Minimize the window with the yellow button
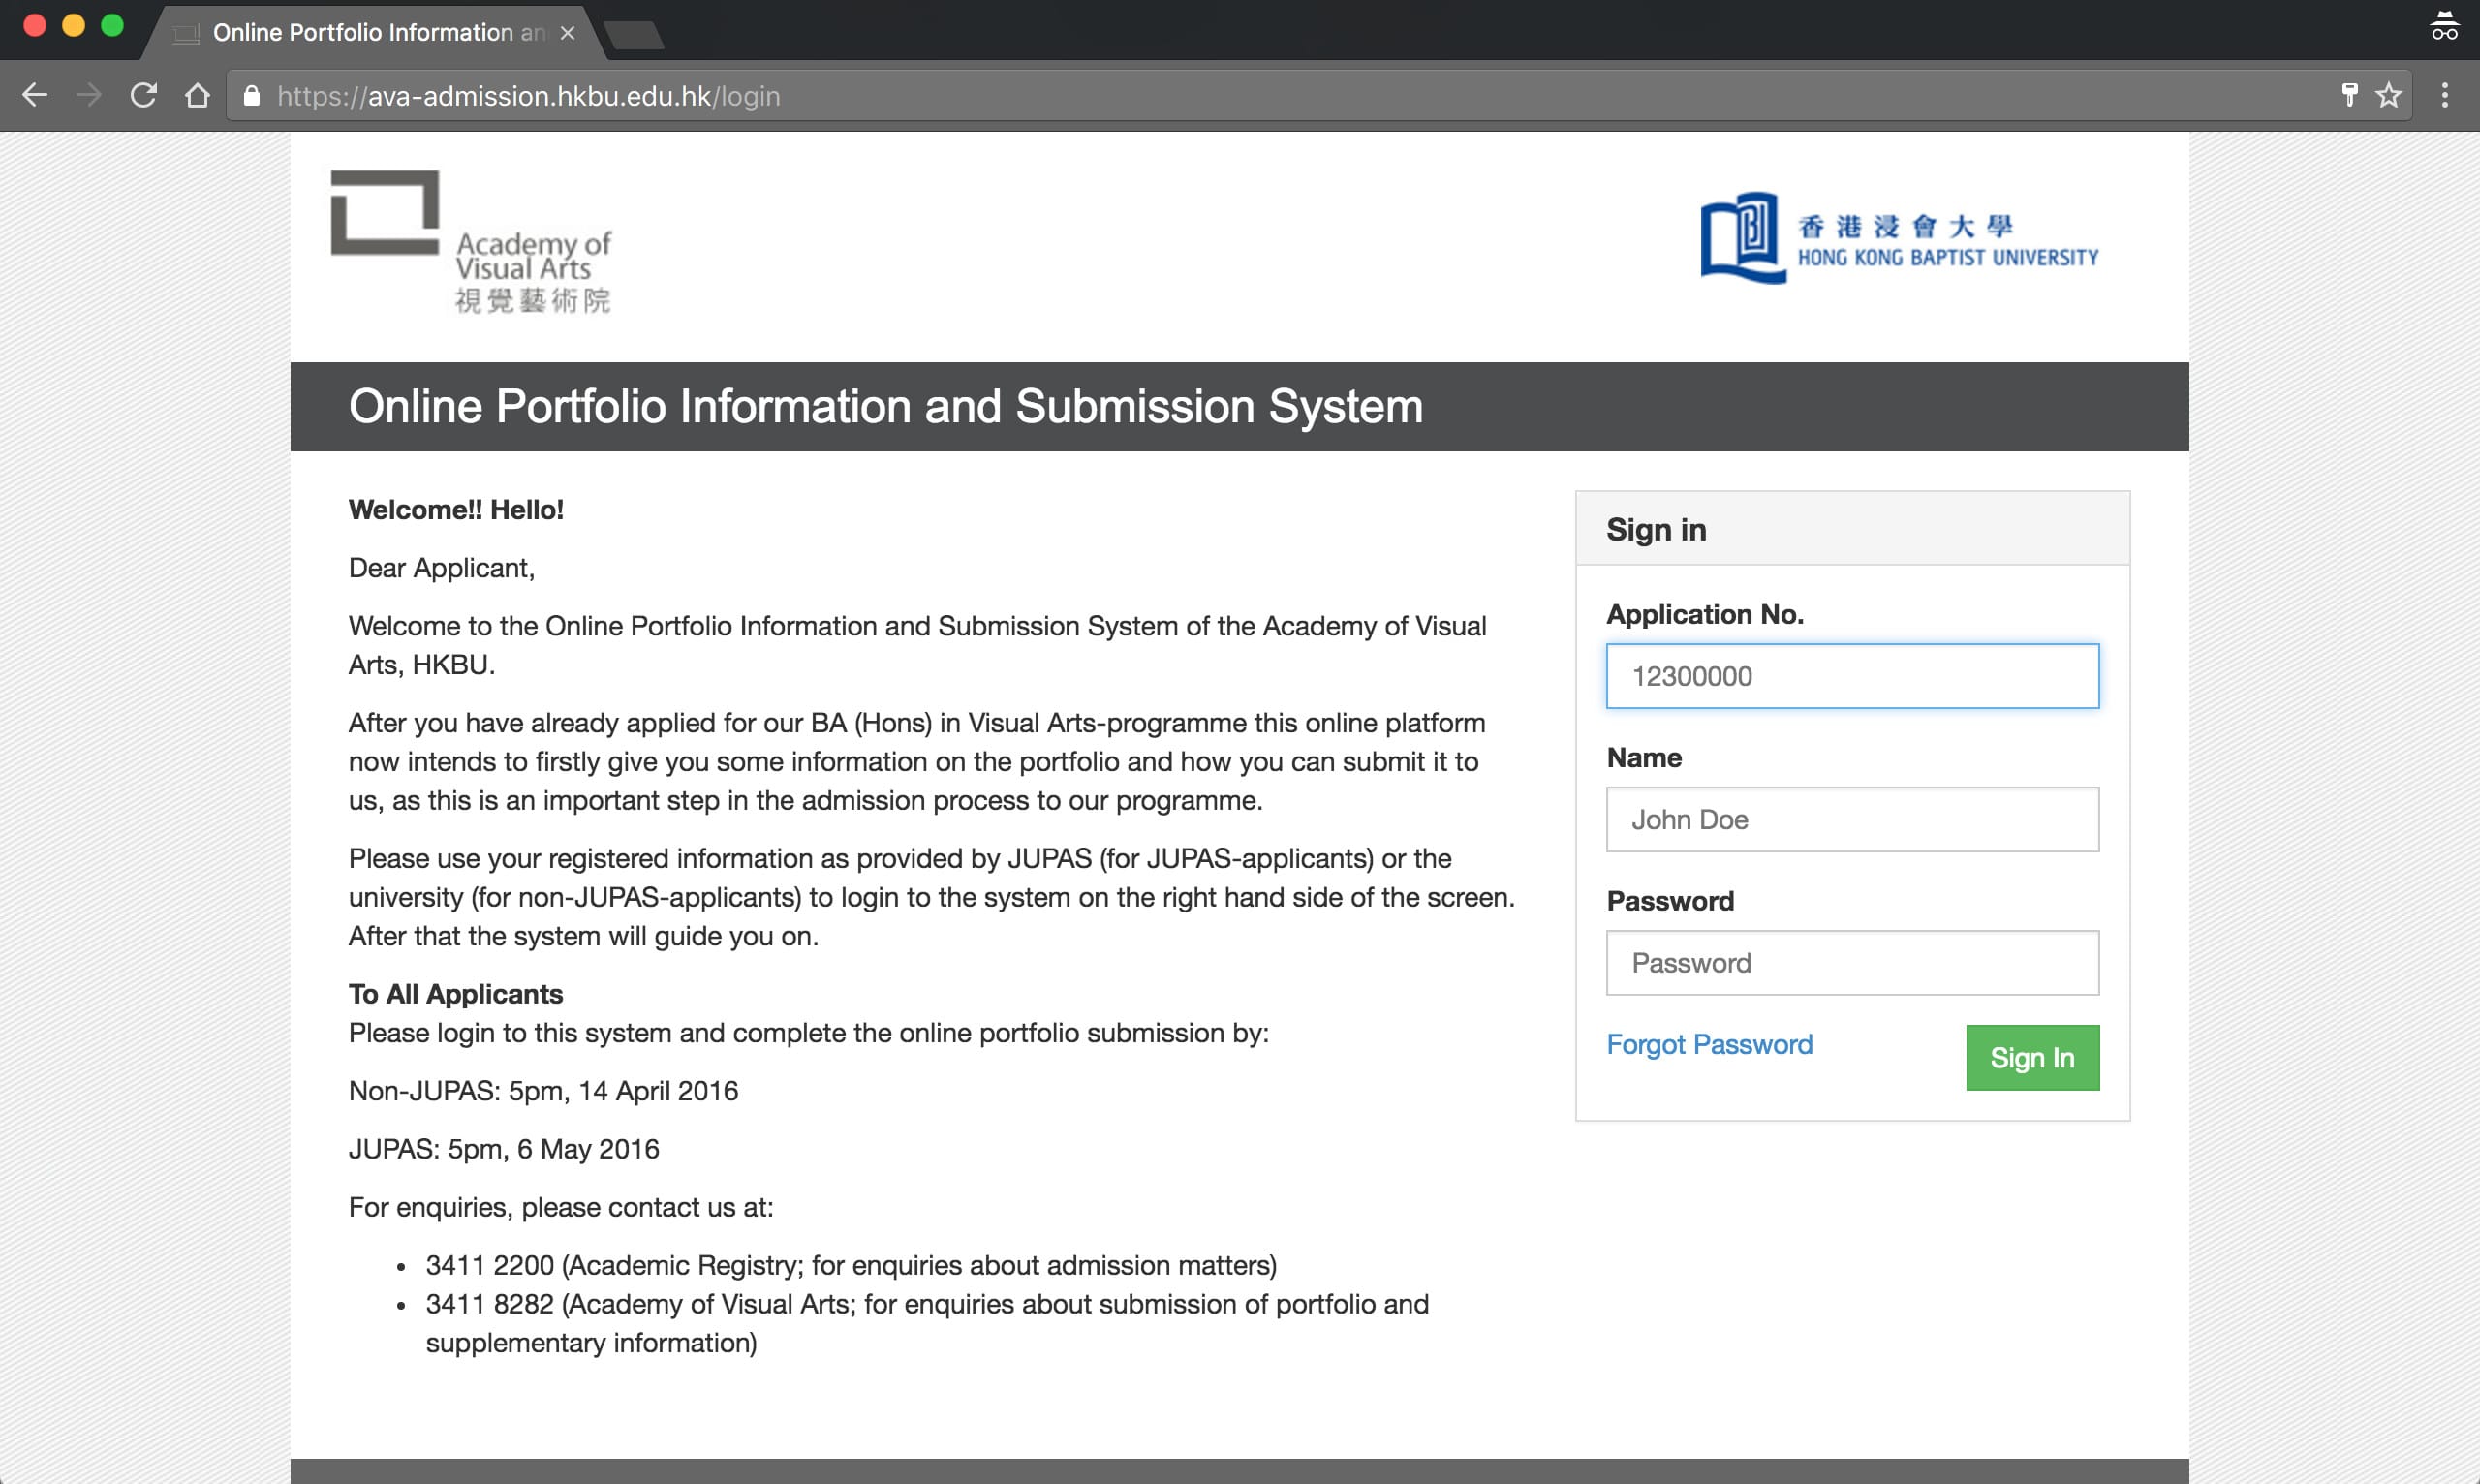The height and width of the screenshot is (1484, 2480). click(x=74, y=26)
